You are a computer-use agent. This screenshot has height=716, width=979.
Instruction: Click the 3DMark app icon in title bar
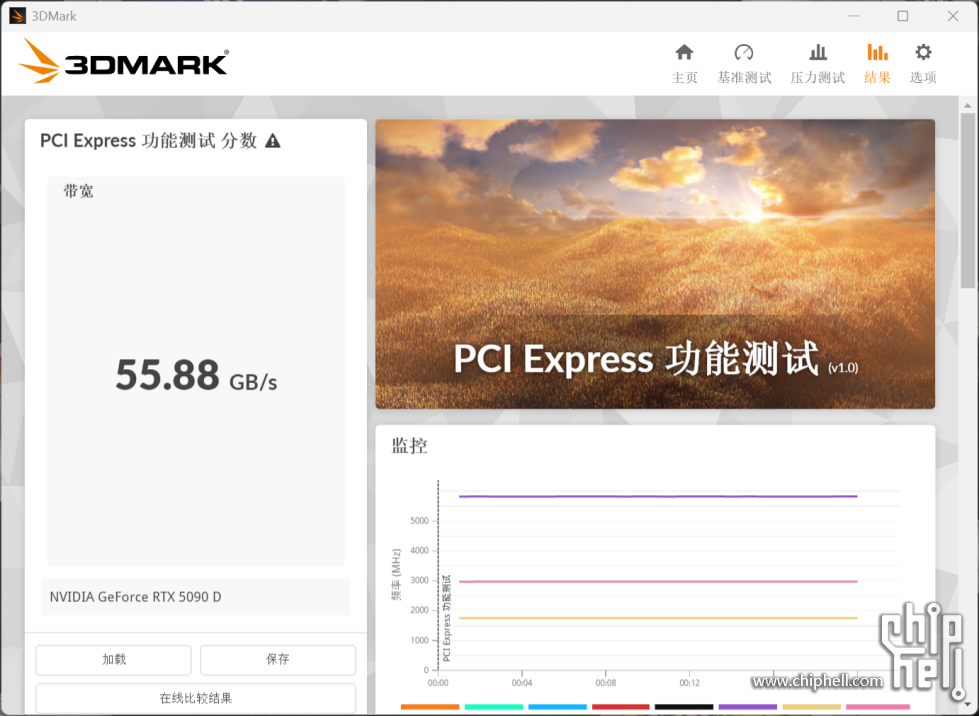coord(17,16)
